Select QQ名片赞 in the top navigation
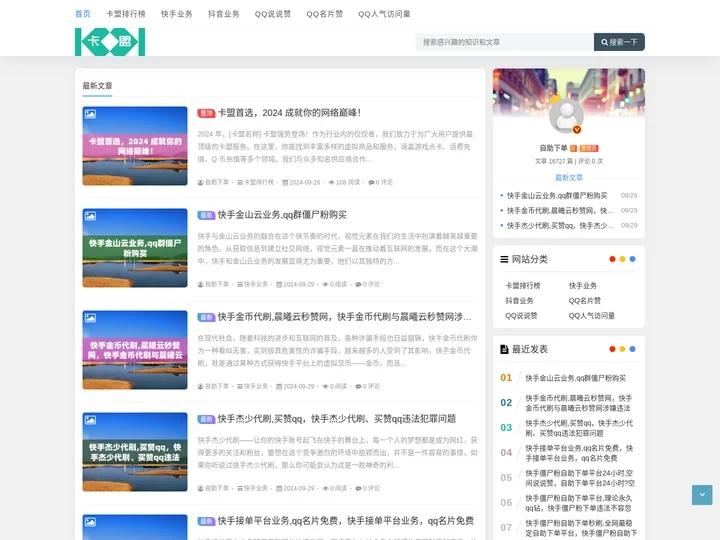The height and width of the screenshot is (540, 720). (325, 14)
